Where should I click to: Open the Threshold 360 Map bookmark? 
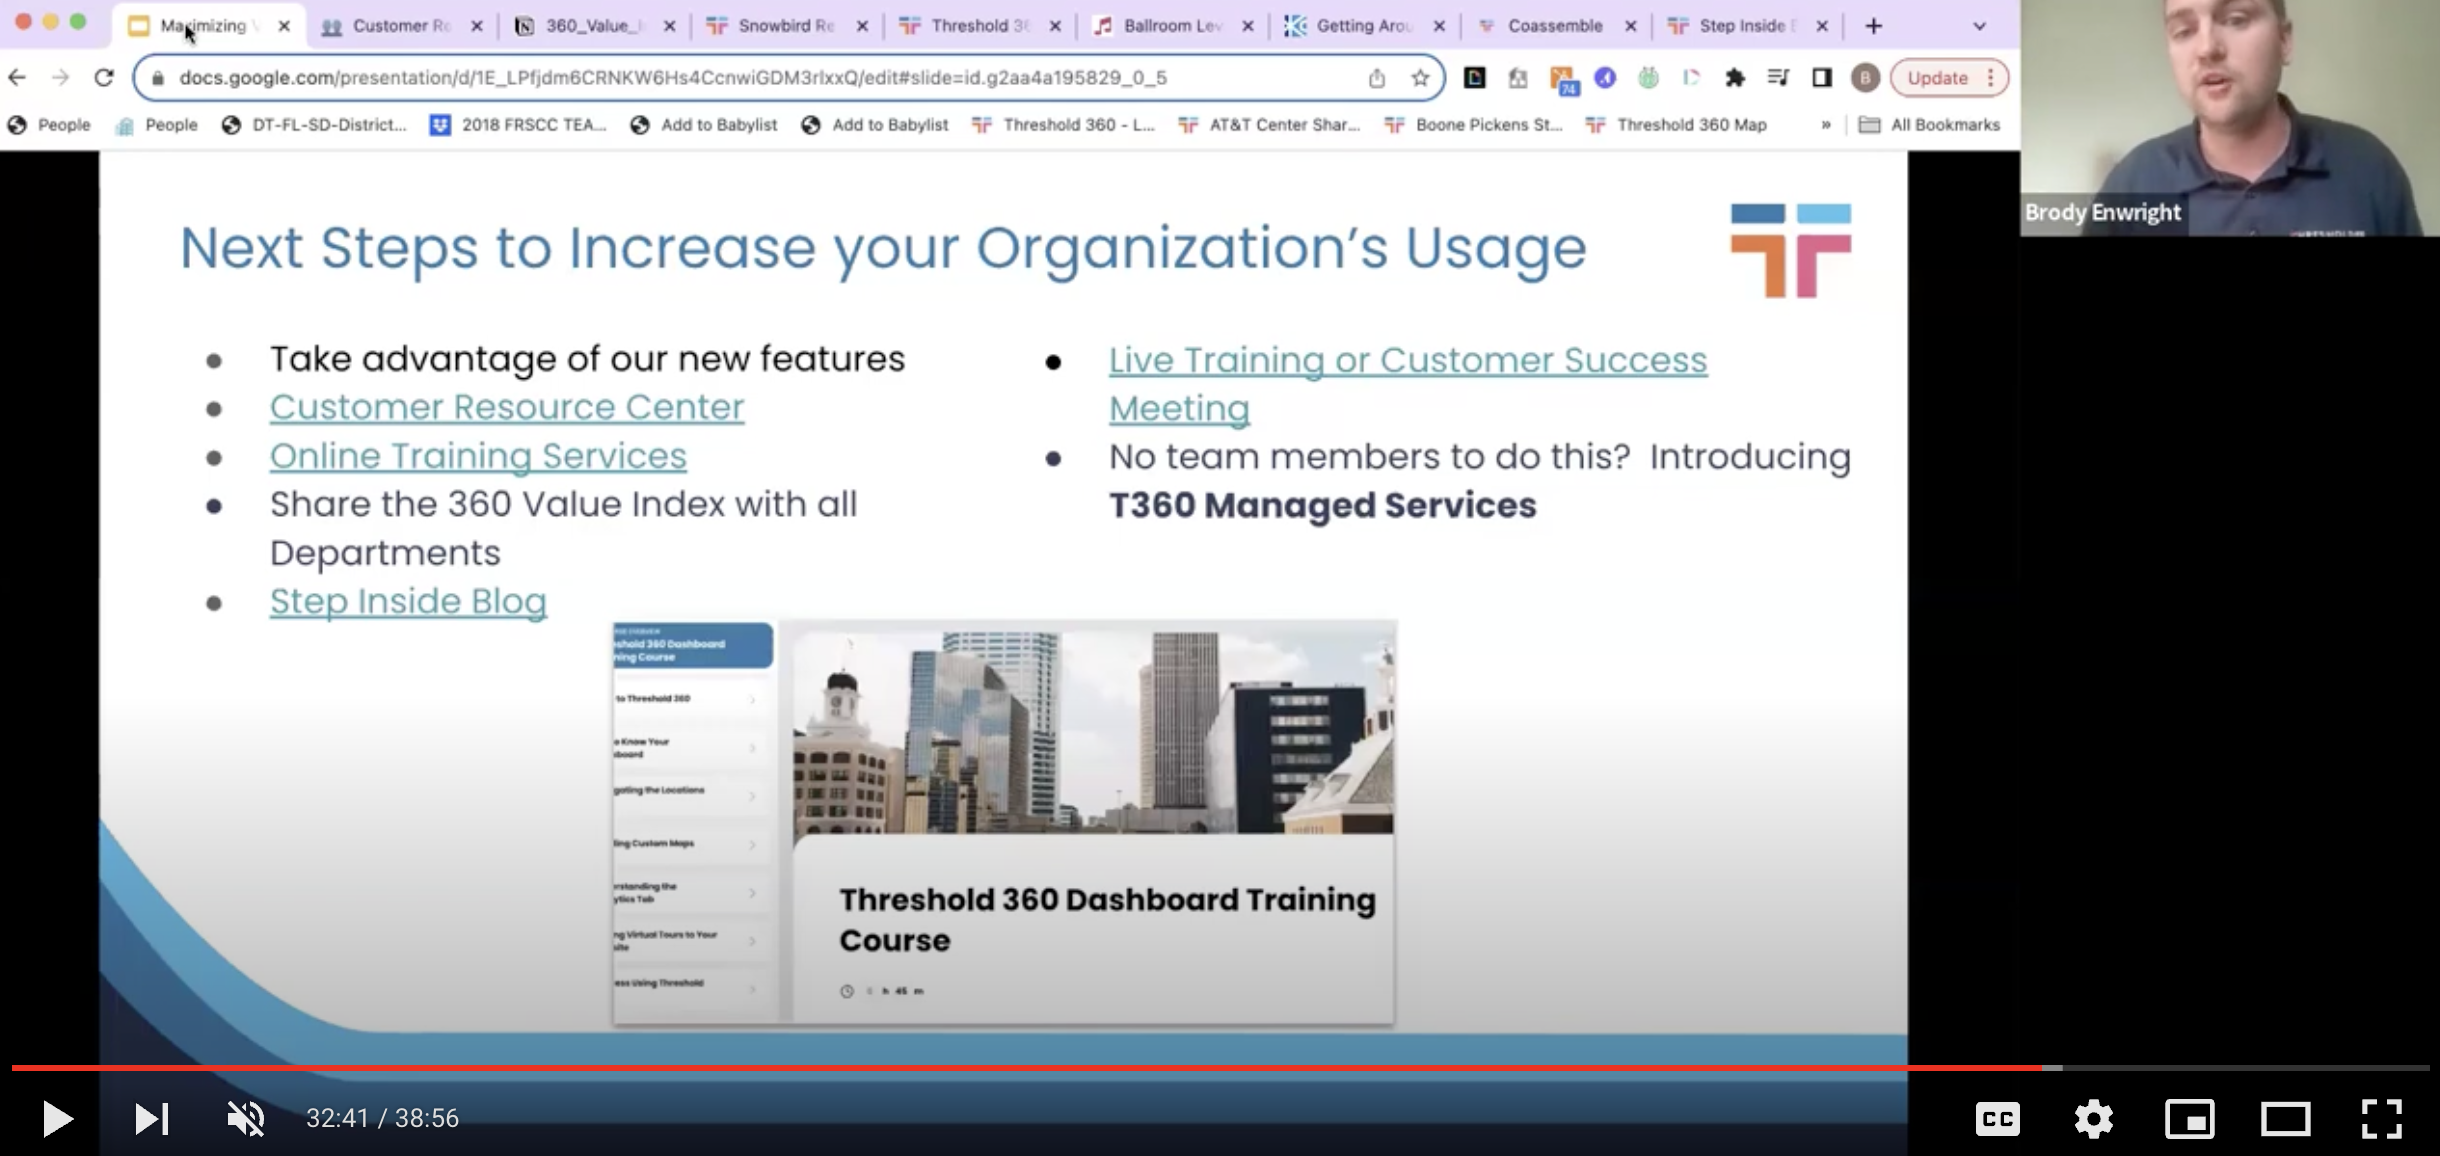(x=1677, y=125)
